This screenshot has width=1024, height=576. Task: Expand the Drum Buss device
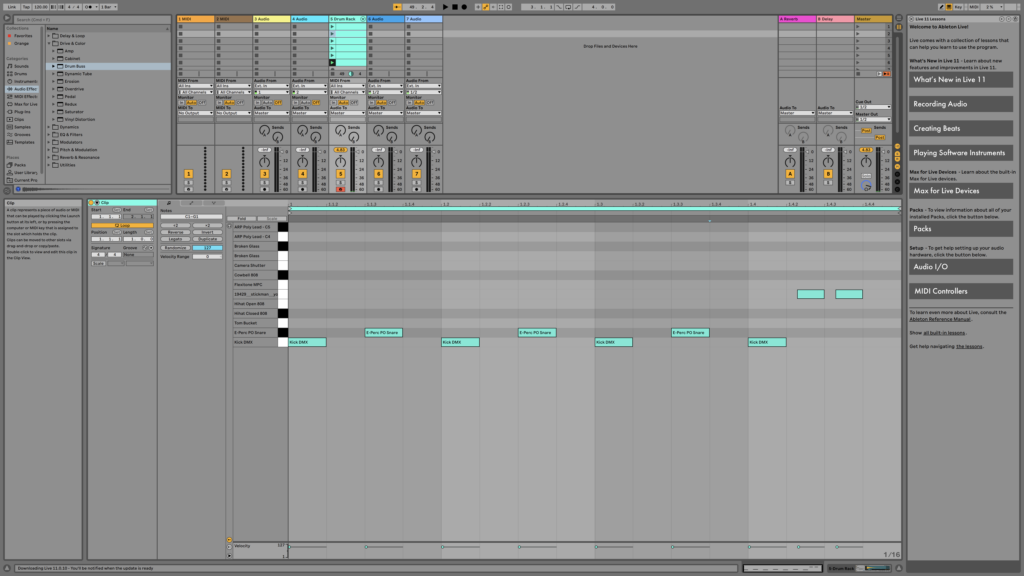pos(54,66)
